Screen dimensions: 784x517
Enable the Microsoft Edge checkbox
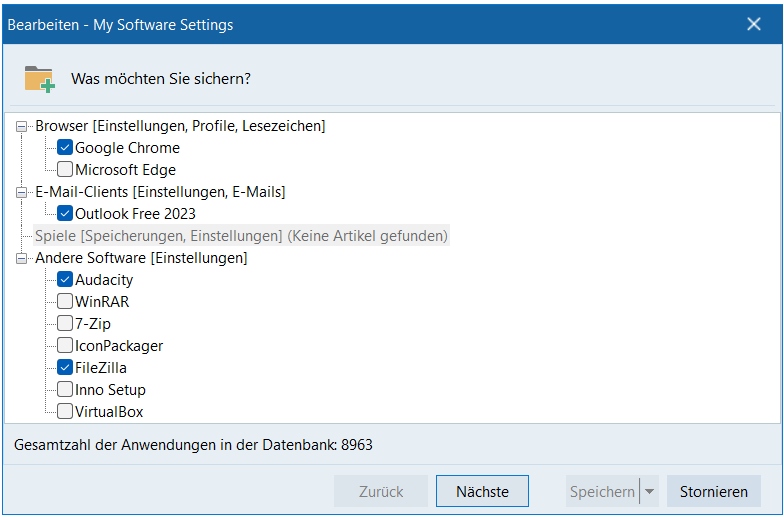(x=65, y=170)
